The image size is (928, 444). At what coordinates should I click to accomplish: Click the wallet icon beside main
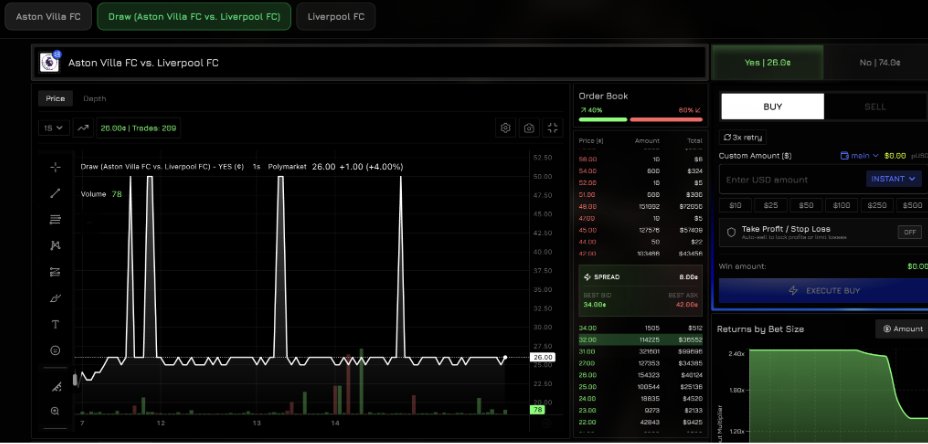point(845,156)
